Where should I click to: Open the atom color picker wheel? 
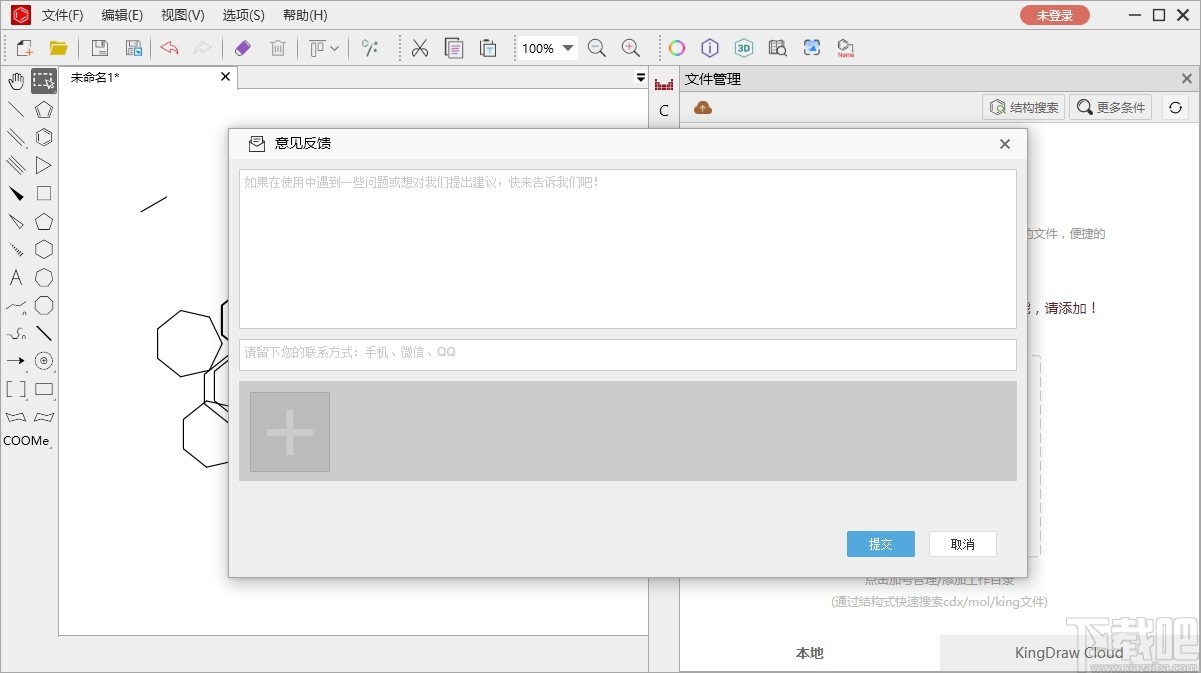(676, 47)
